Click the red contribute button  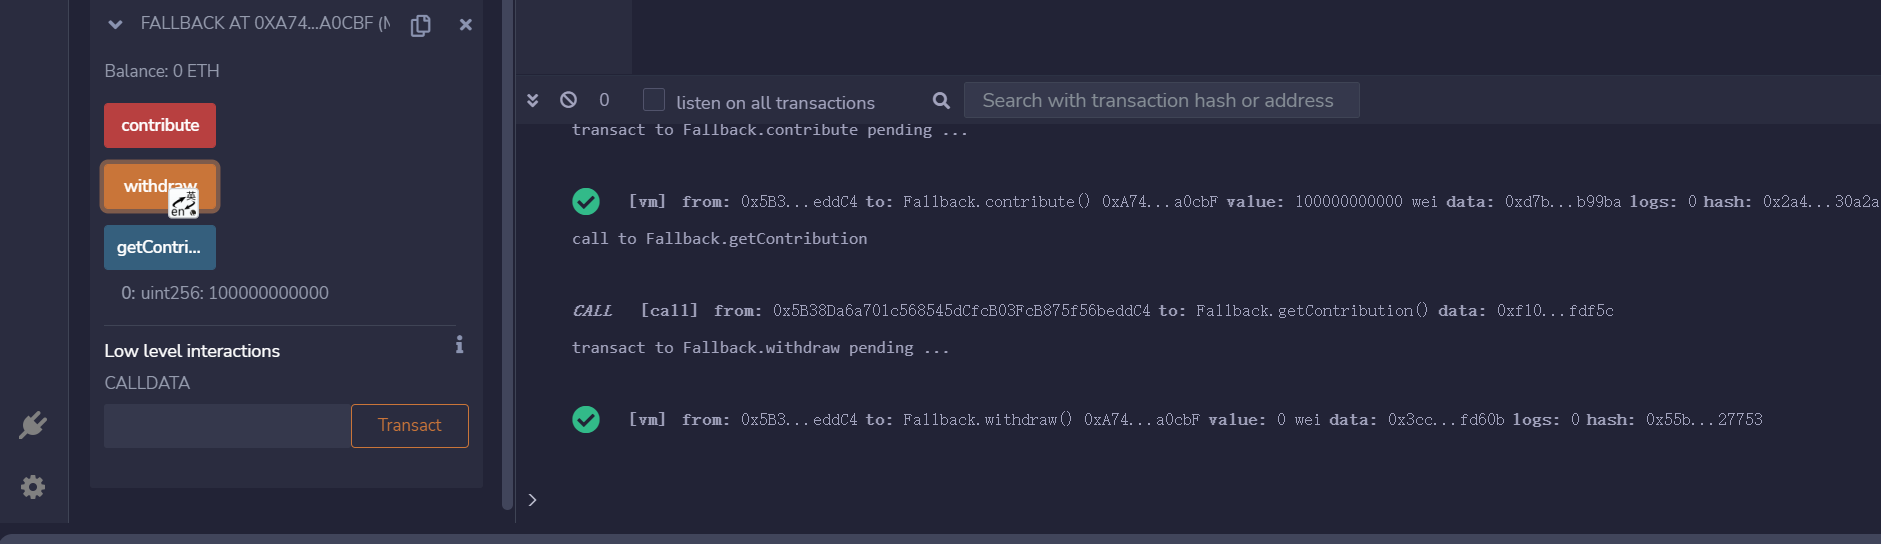click(160, 125)
